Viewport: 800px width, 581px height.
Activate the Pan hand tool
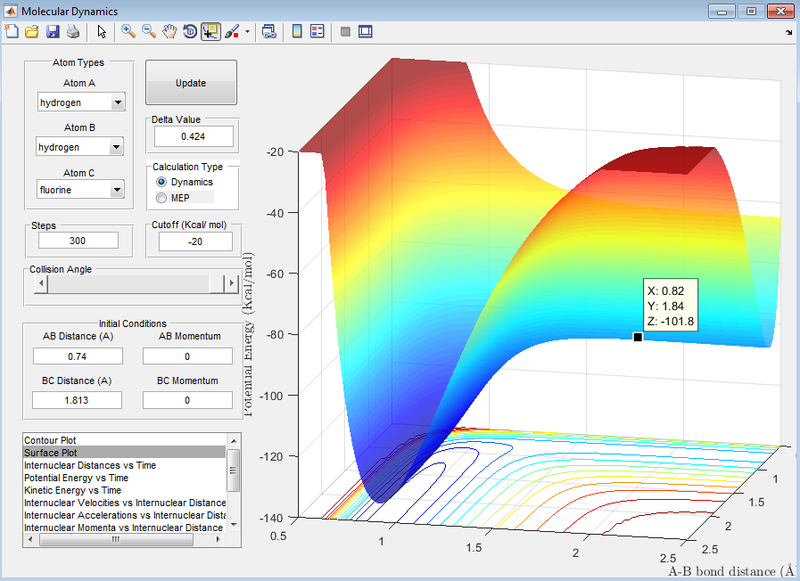click(x=169, y=31)
